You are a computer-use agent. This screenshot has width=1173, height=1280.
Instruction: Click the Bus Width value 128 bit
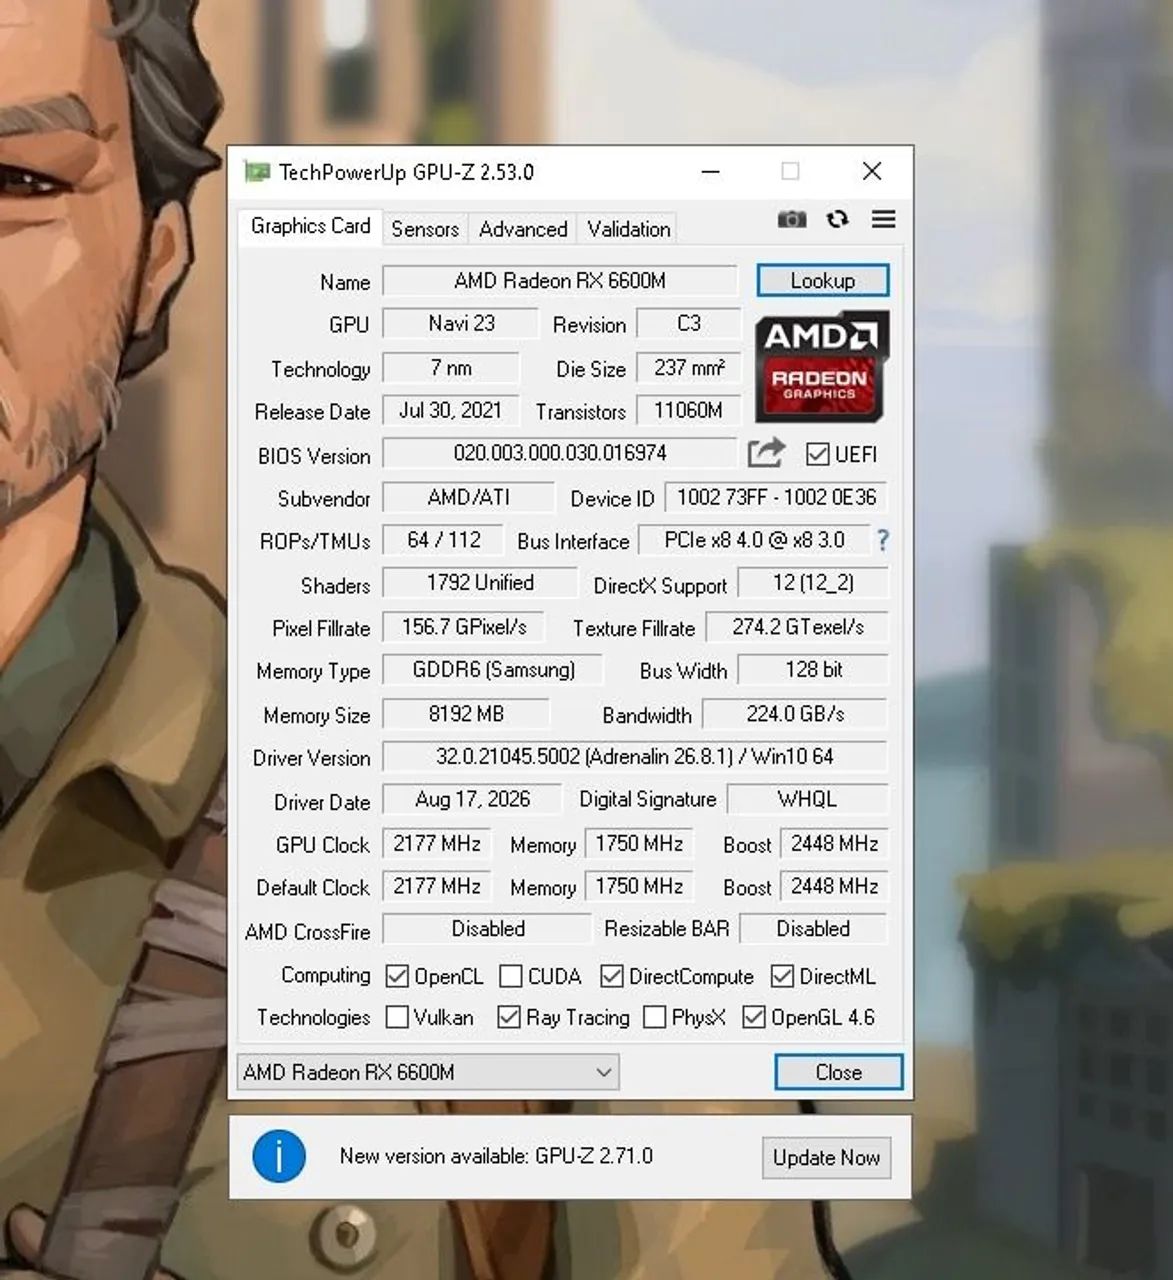[x=813, y=670]
